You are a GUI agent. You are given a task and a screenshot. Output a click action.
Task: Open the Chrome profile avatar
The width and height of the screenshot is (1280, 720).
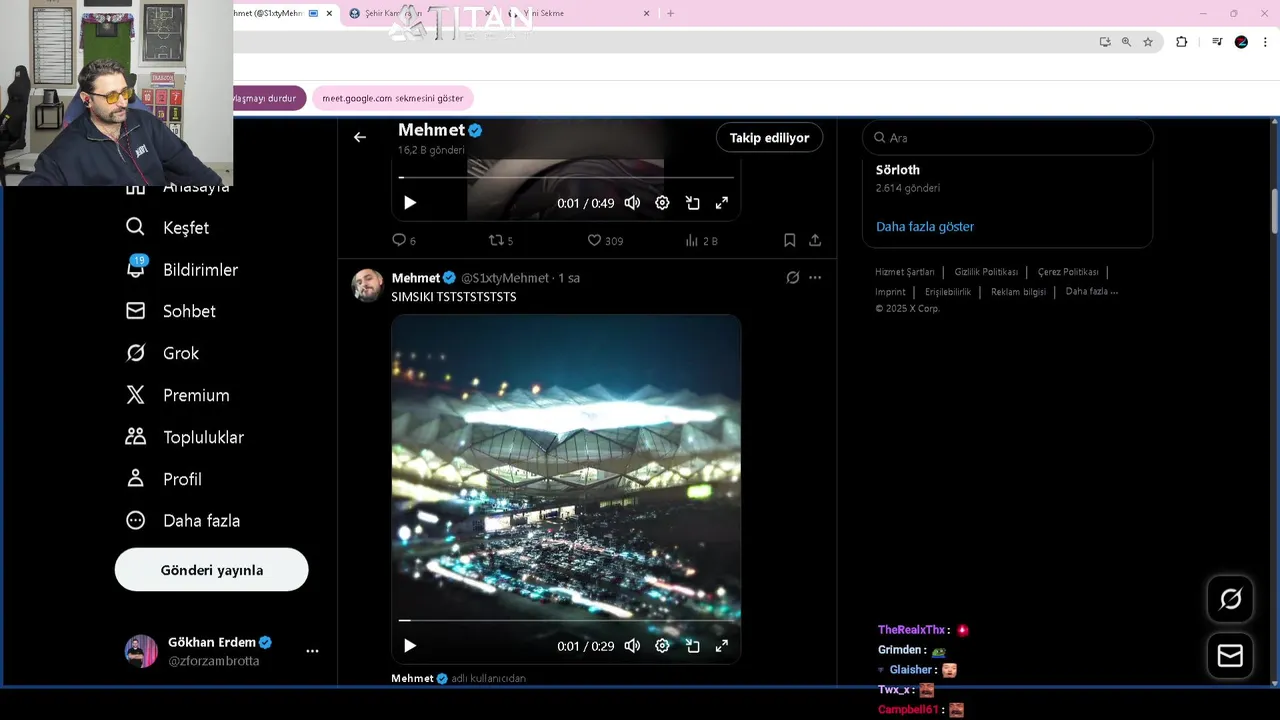pos(1241,42)
